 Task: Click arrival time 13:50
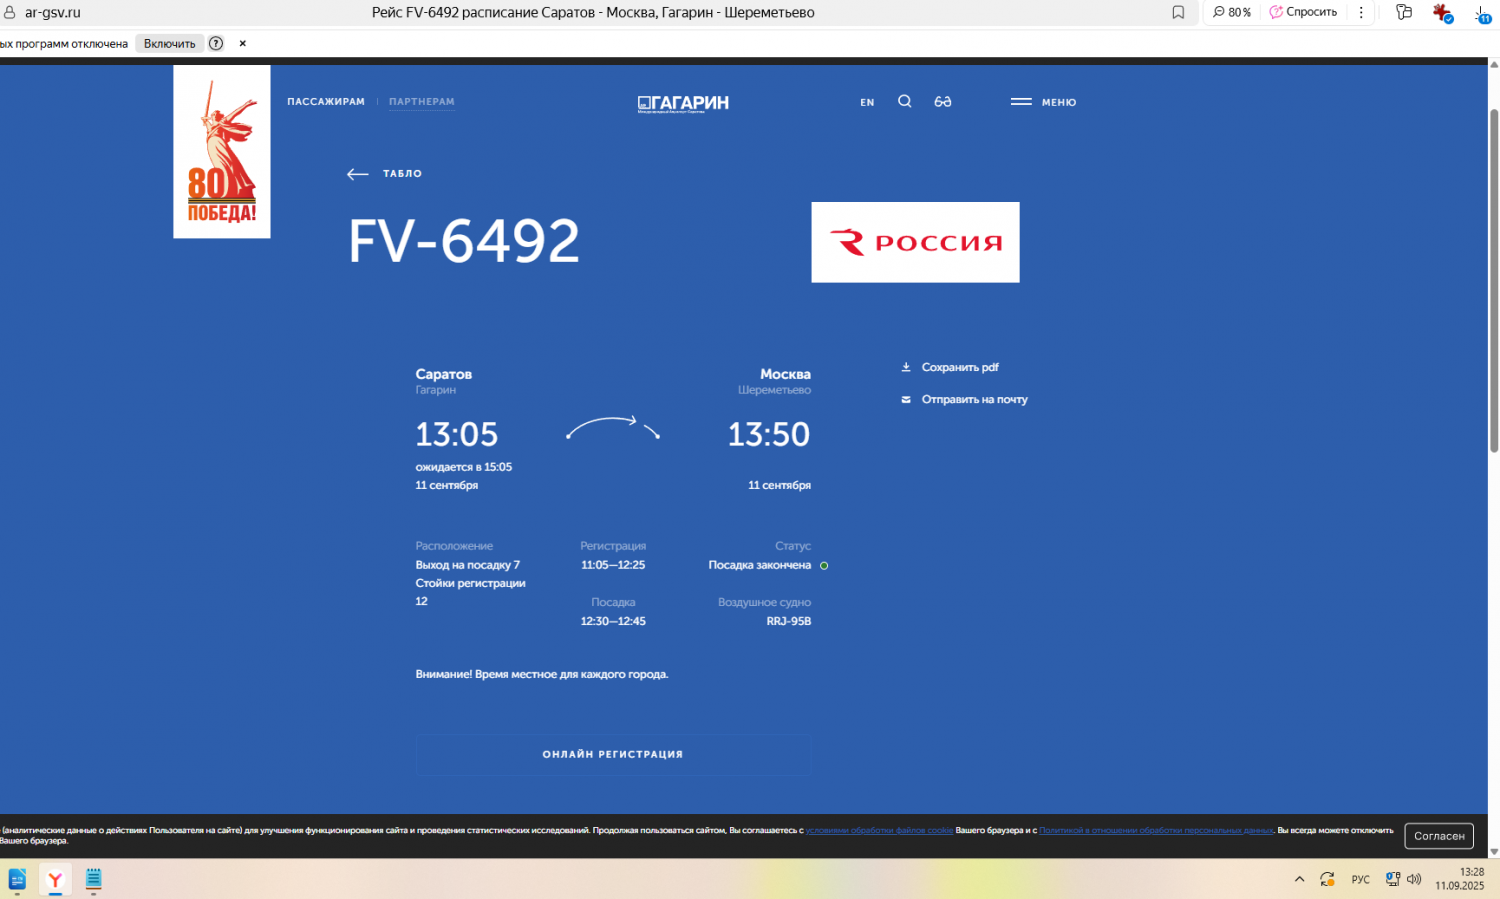coord(769,435)
